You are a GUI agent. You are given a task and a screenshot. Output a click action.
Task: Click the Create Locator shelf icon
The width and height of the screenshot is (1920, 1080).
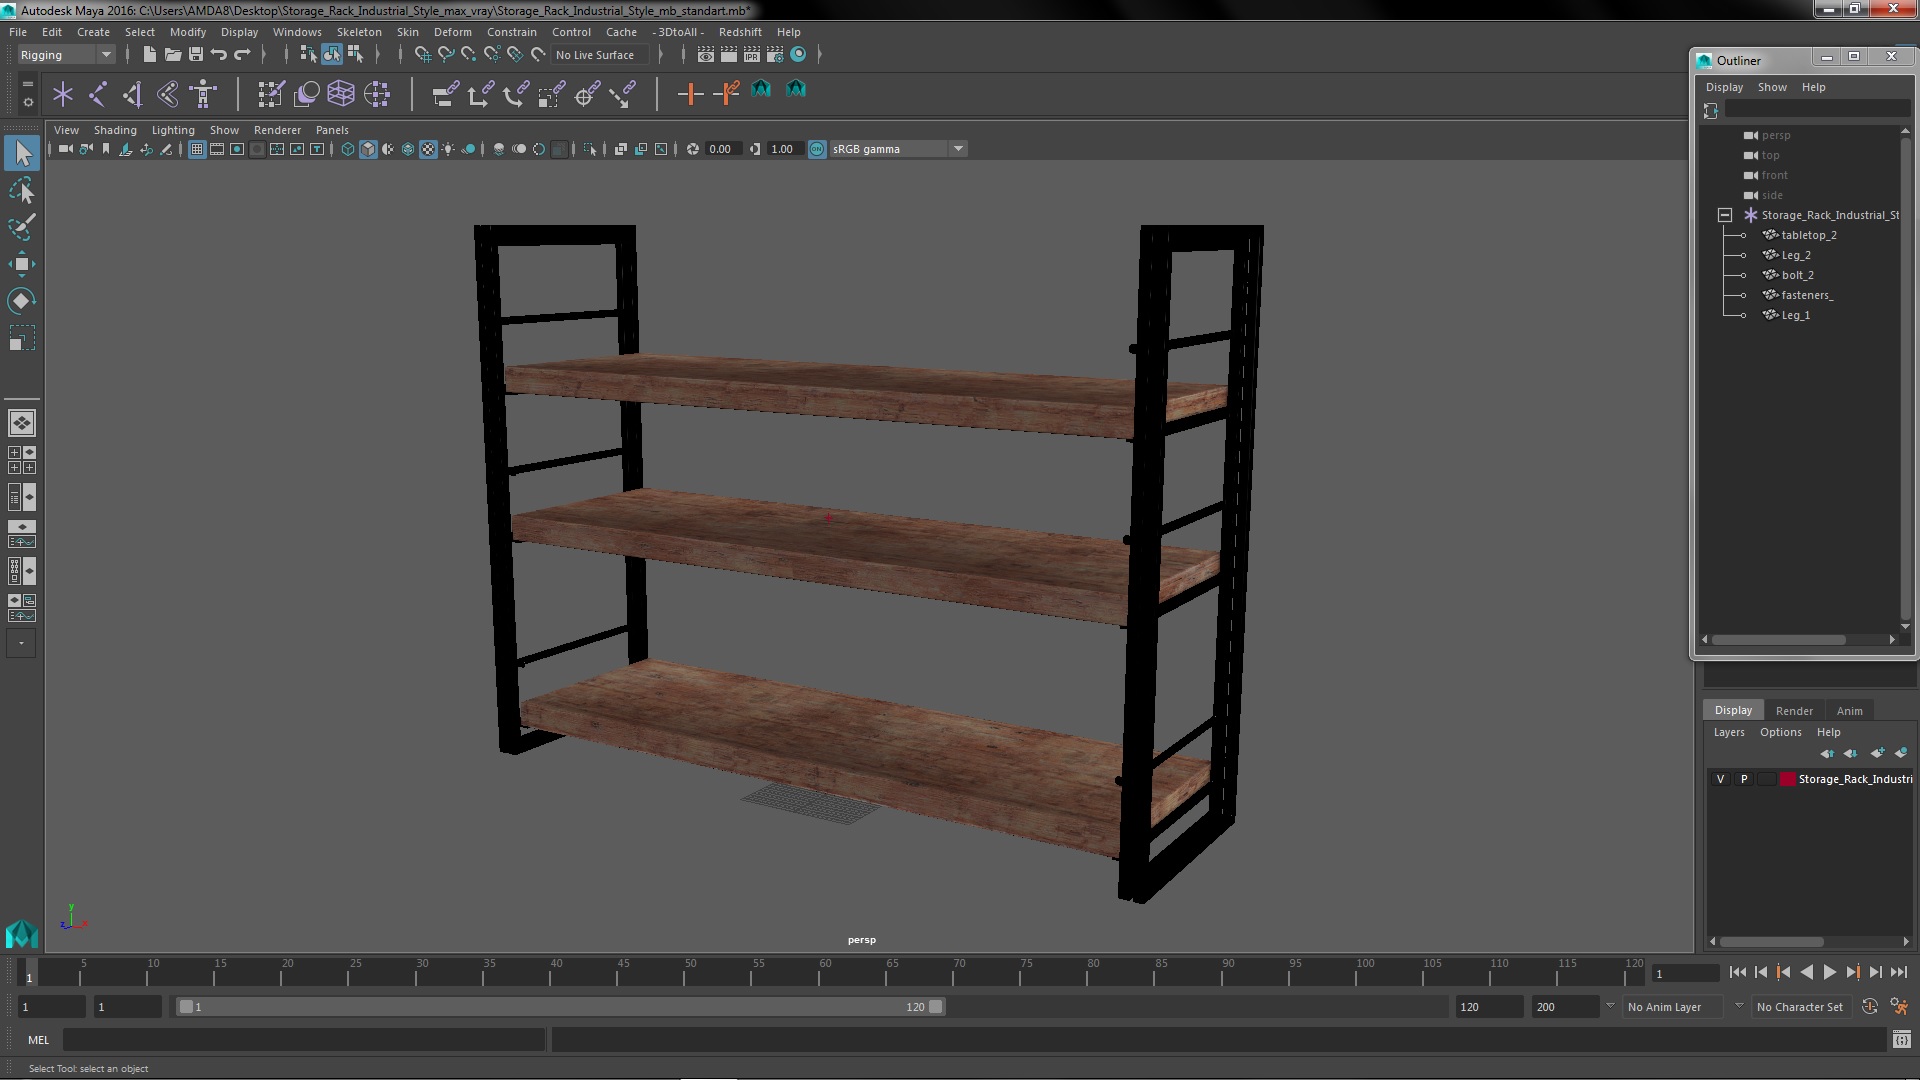[63, 94]
